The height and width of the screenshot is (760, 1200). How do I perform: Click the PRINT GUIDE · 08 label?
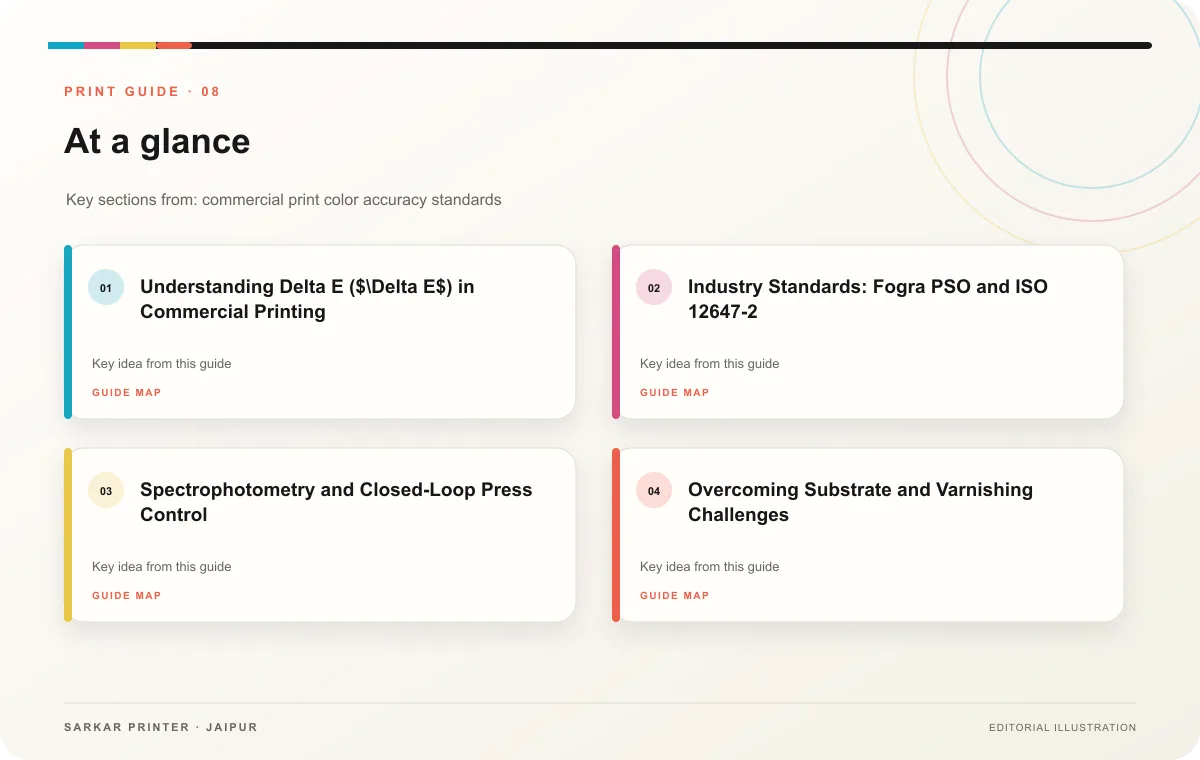tap(142, 92)
